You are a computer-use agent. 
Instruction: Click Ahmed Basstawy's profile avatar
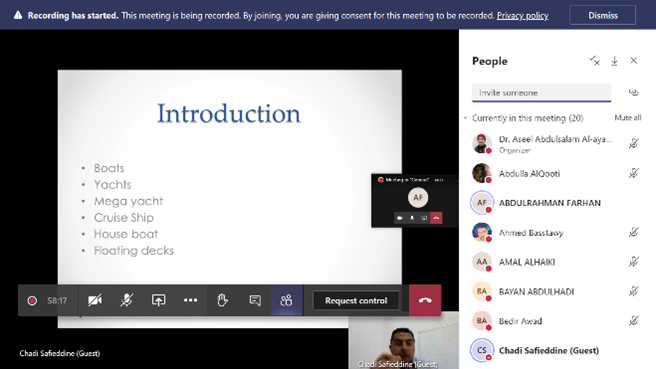pyautogui.click(x=482, y=232)
